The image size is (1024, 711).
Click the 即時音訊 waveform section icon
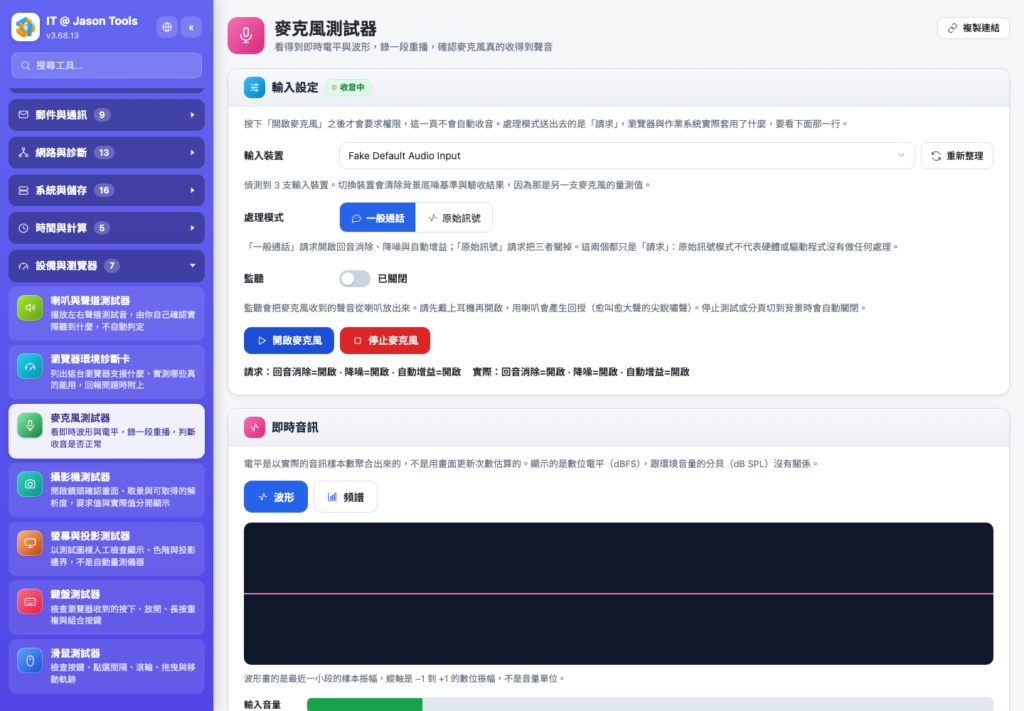(255, 428)
